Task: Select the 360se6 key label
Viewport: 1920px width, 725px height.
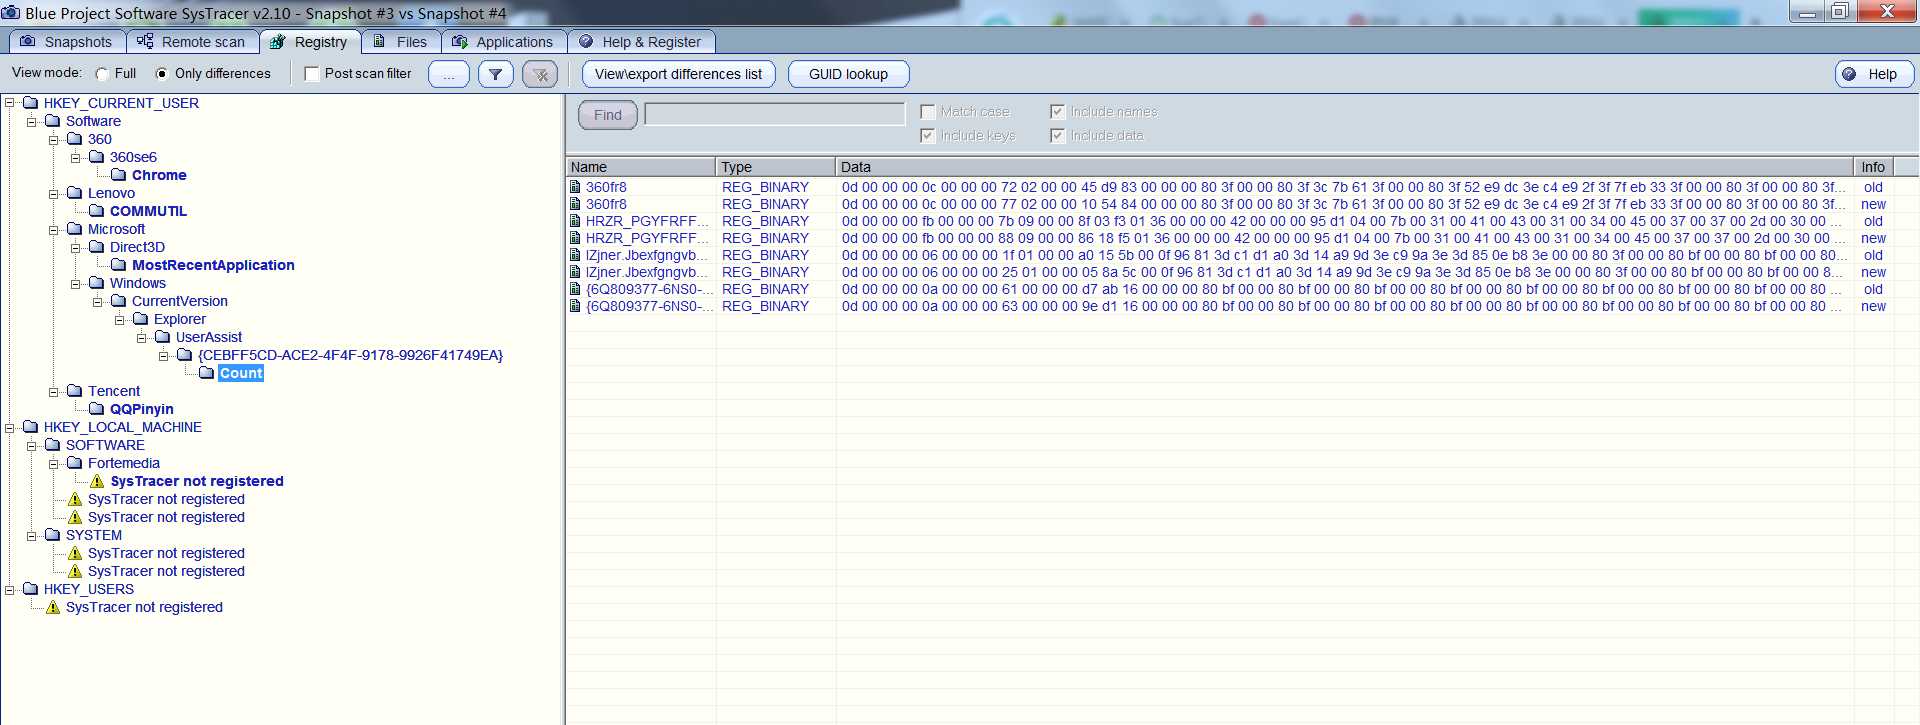Action: click(x=133, y=157)
